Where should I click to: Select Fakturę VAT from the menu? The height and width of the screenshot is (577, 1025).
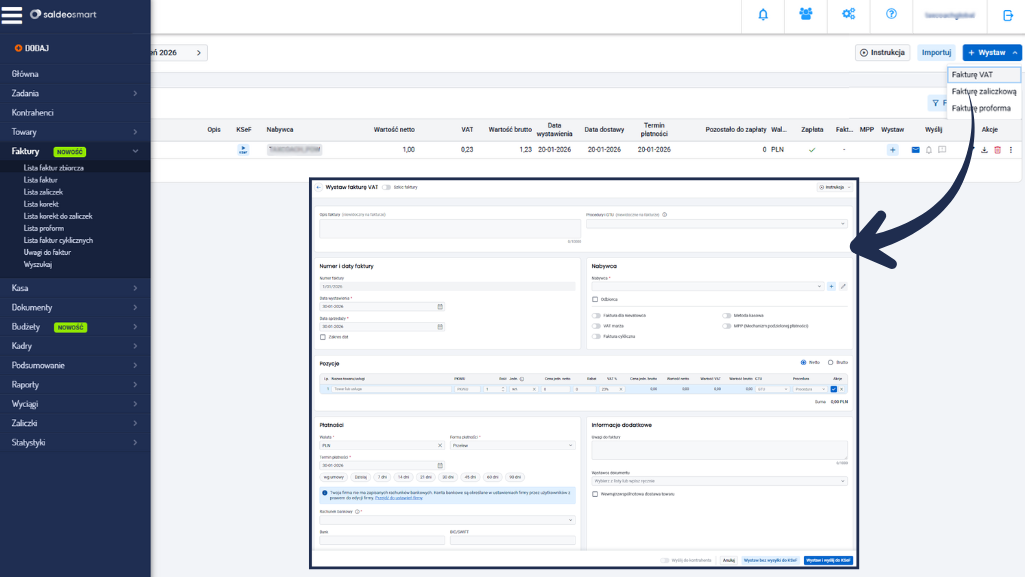[x=972, y=75]
